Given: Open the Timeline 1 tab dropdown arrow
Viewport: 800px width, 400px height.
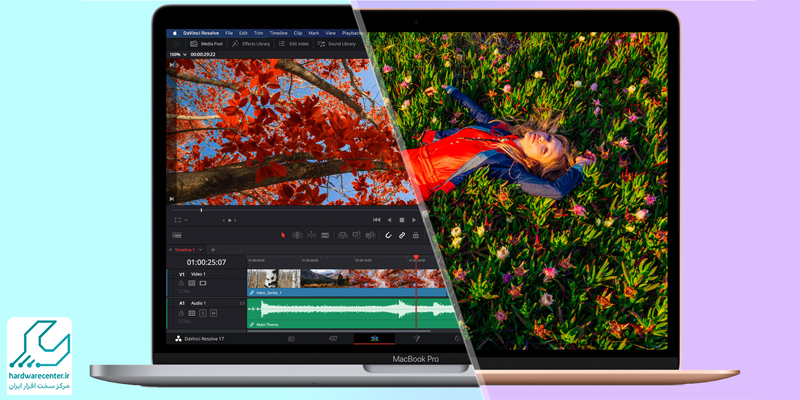Looking at the screenshot, I should click(201, 250).
